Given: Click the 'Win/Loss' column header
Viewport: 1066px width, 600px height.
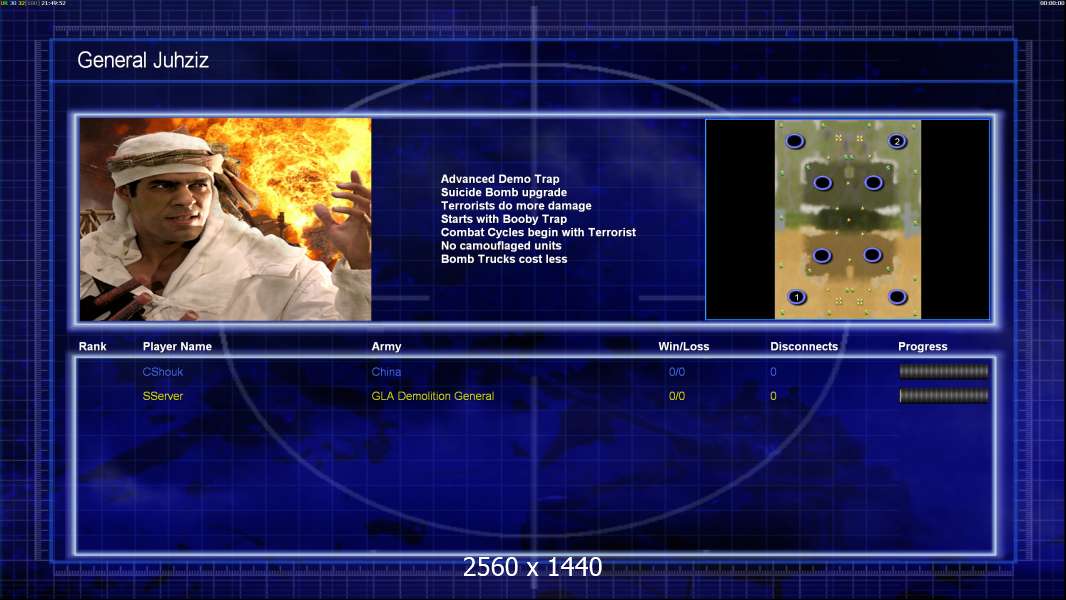Looking at the screenshot, I should coord(683,347).
